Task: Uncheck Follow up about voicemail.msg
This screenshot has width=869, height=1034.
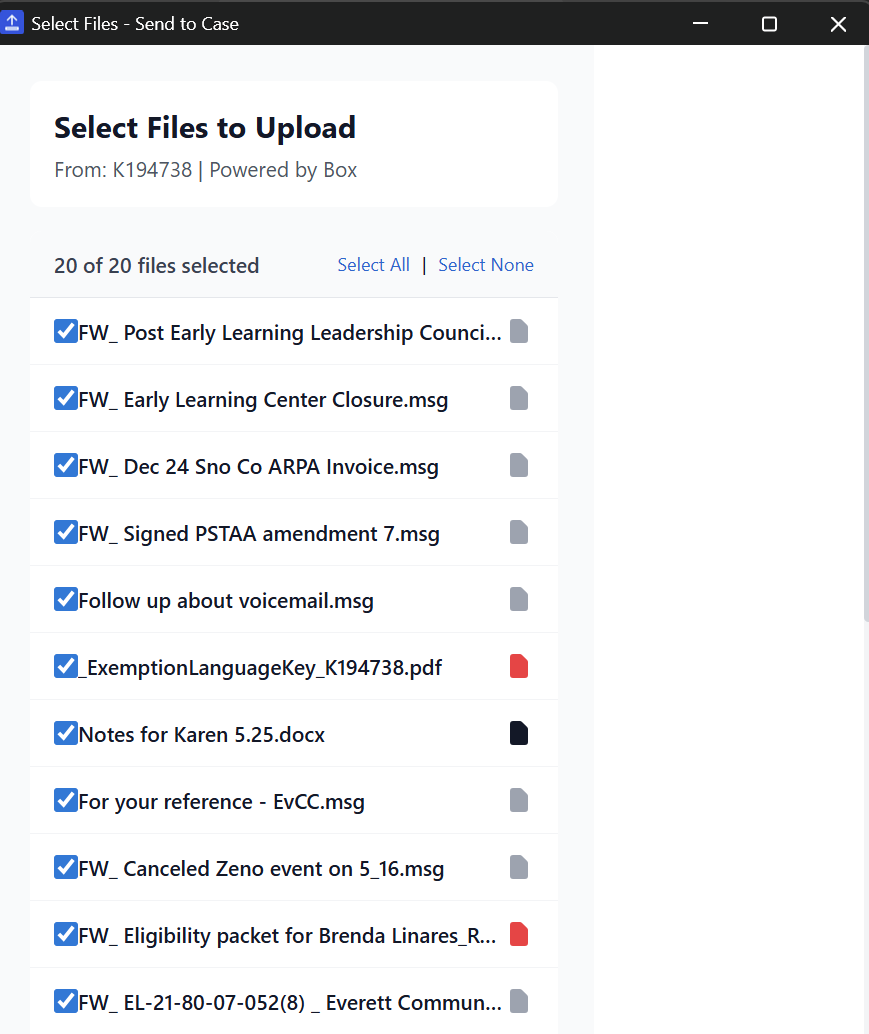Action: pyautogui.click(x=65, y=599)
